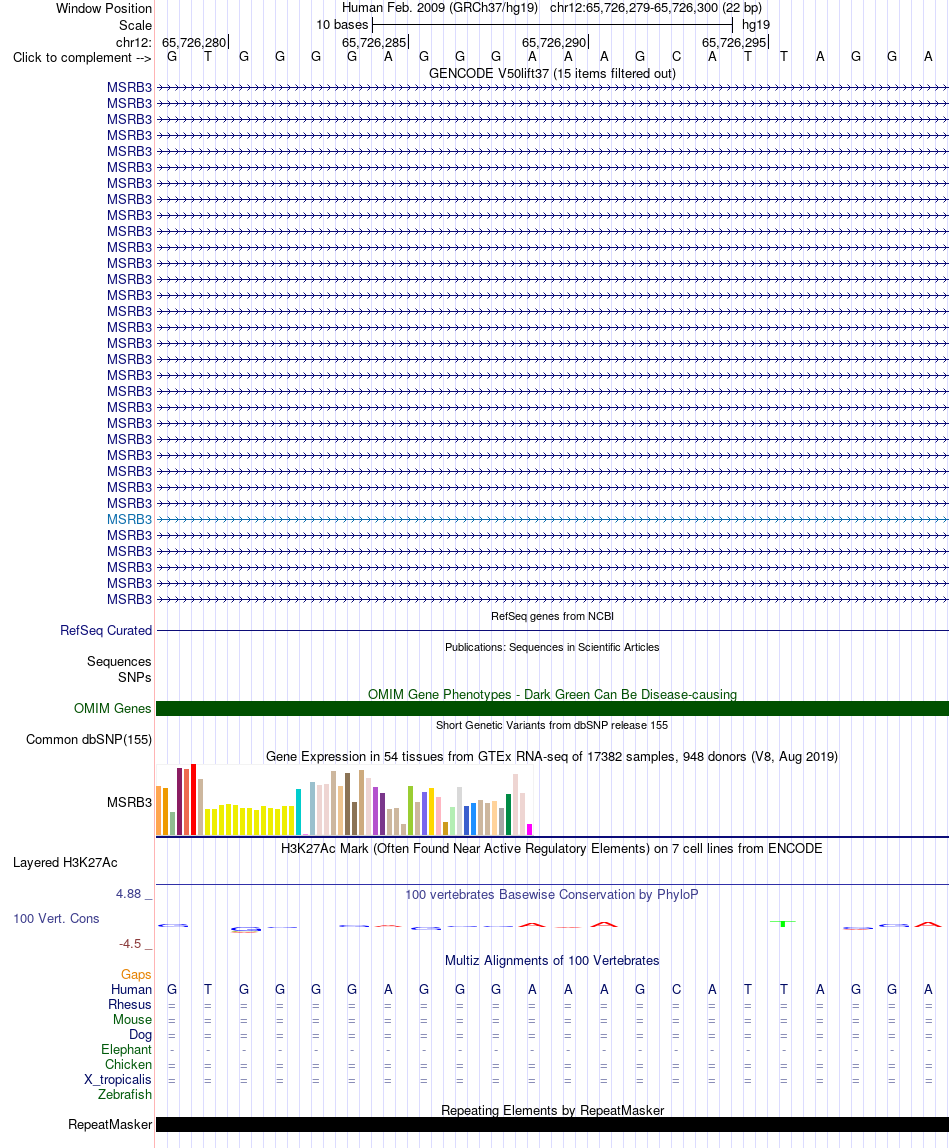This screenshot has height=1148, width=950.
Task: Click the Sequences SNPs track label
Action: tap(119, 669)
